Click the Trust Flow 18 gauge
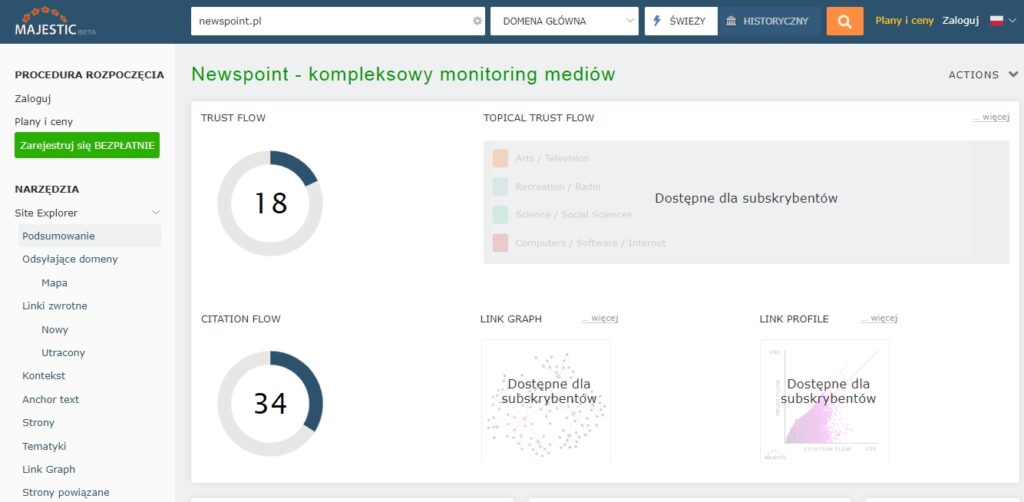This screenshot has height=502, width=1024. (270, 203)
